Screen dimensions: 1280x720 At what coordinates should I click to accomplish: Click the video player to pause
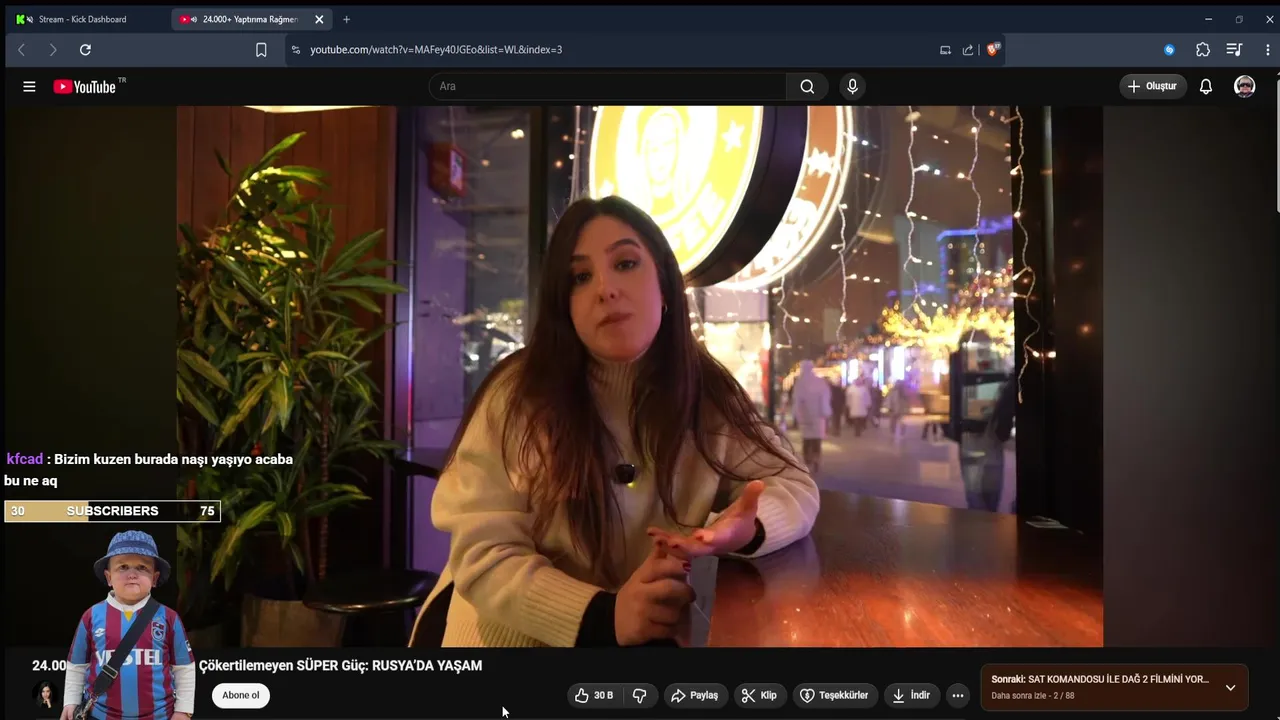point(640,376)
